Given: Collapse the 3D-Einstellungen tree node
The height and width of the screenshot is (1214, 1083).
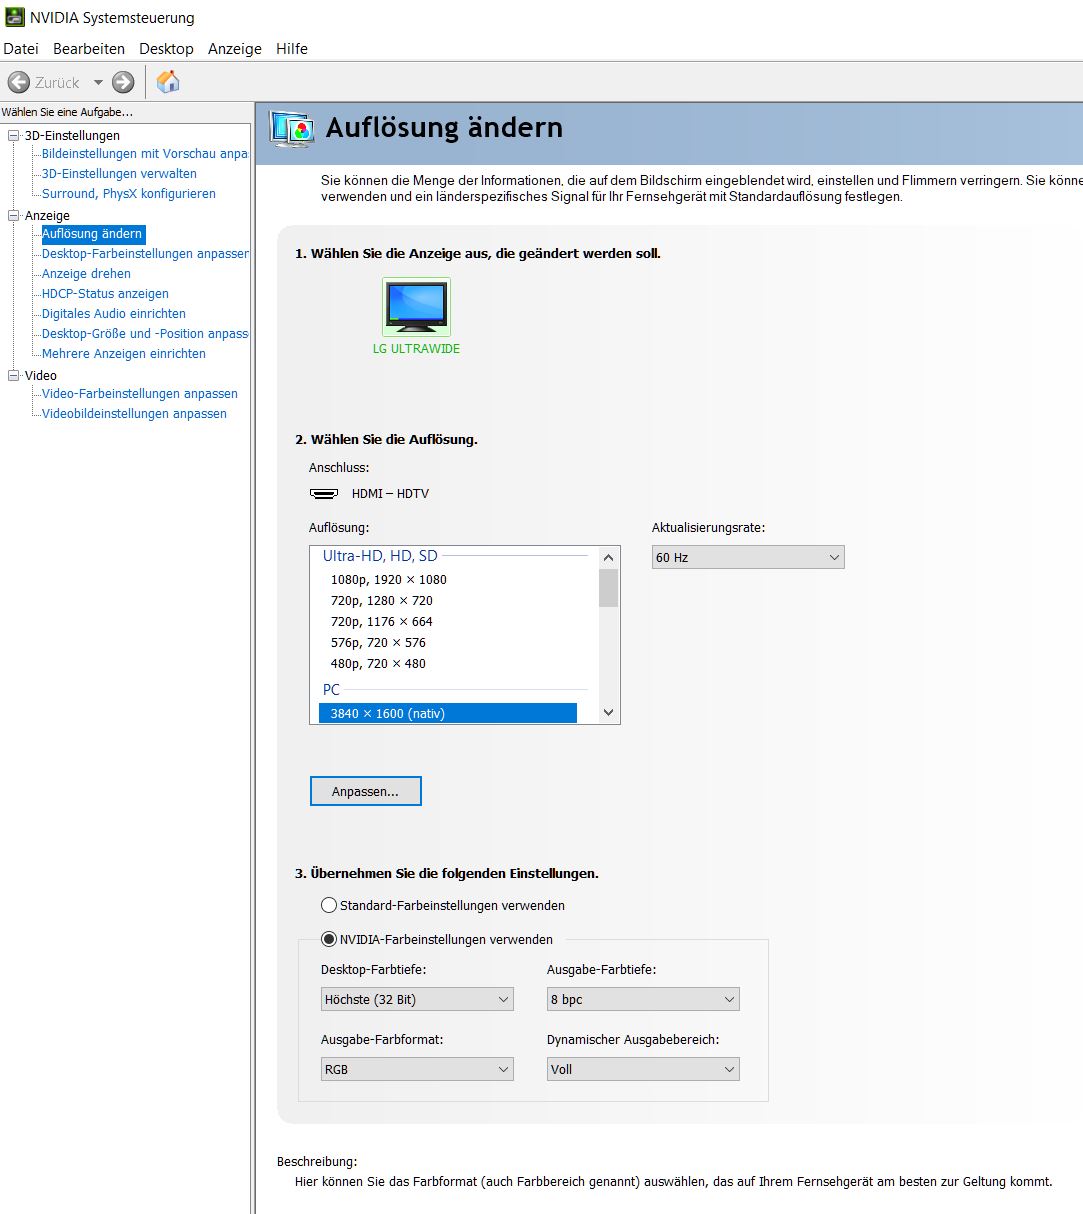Looking at the screenshot, I should click(x=14, y=135).
